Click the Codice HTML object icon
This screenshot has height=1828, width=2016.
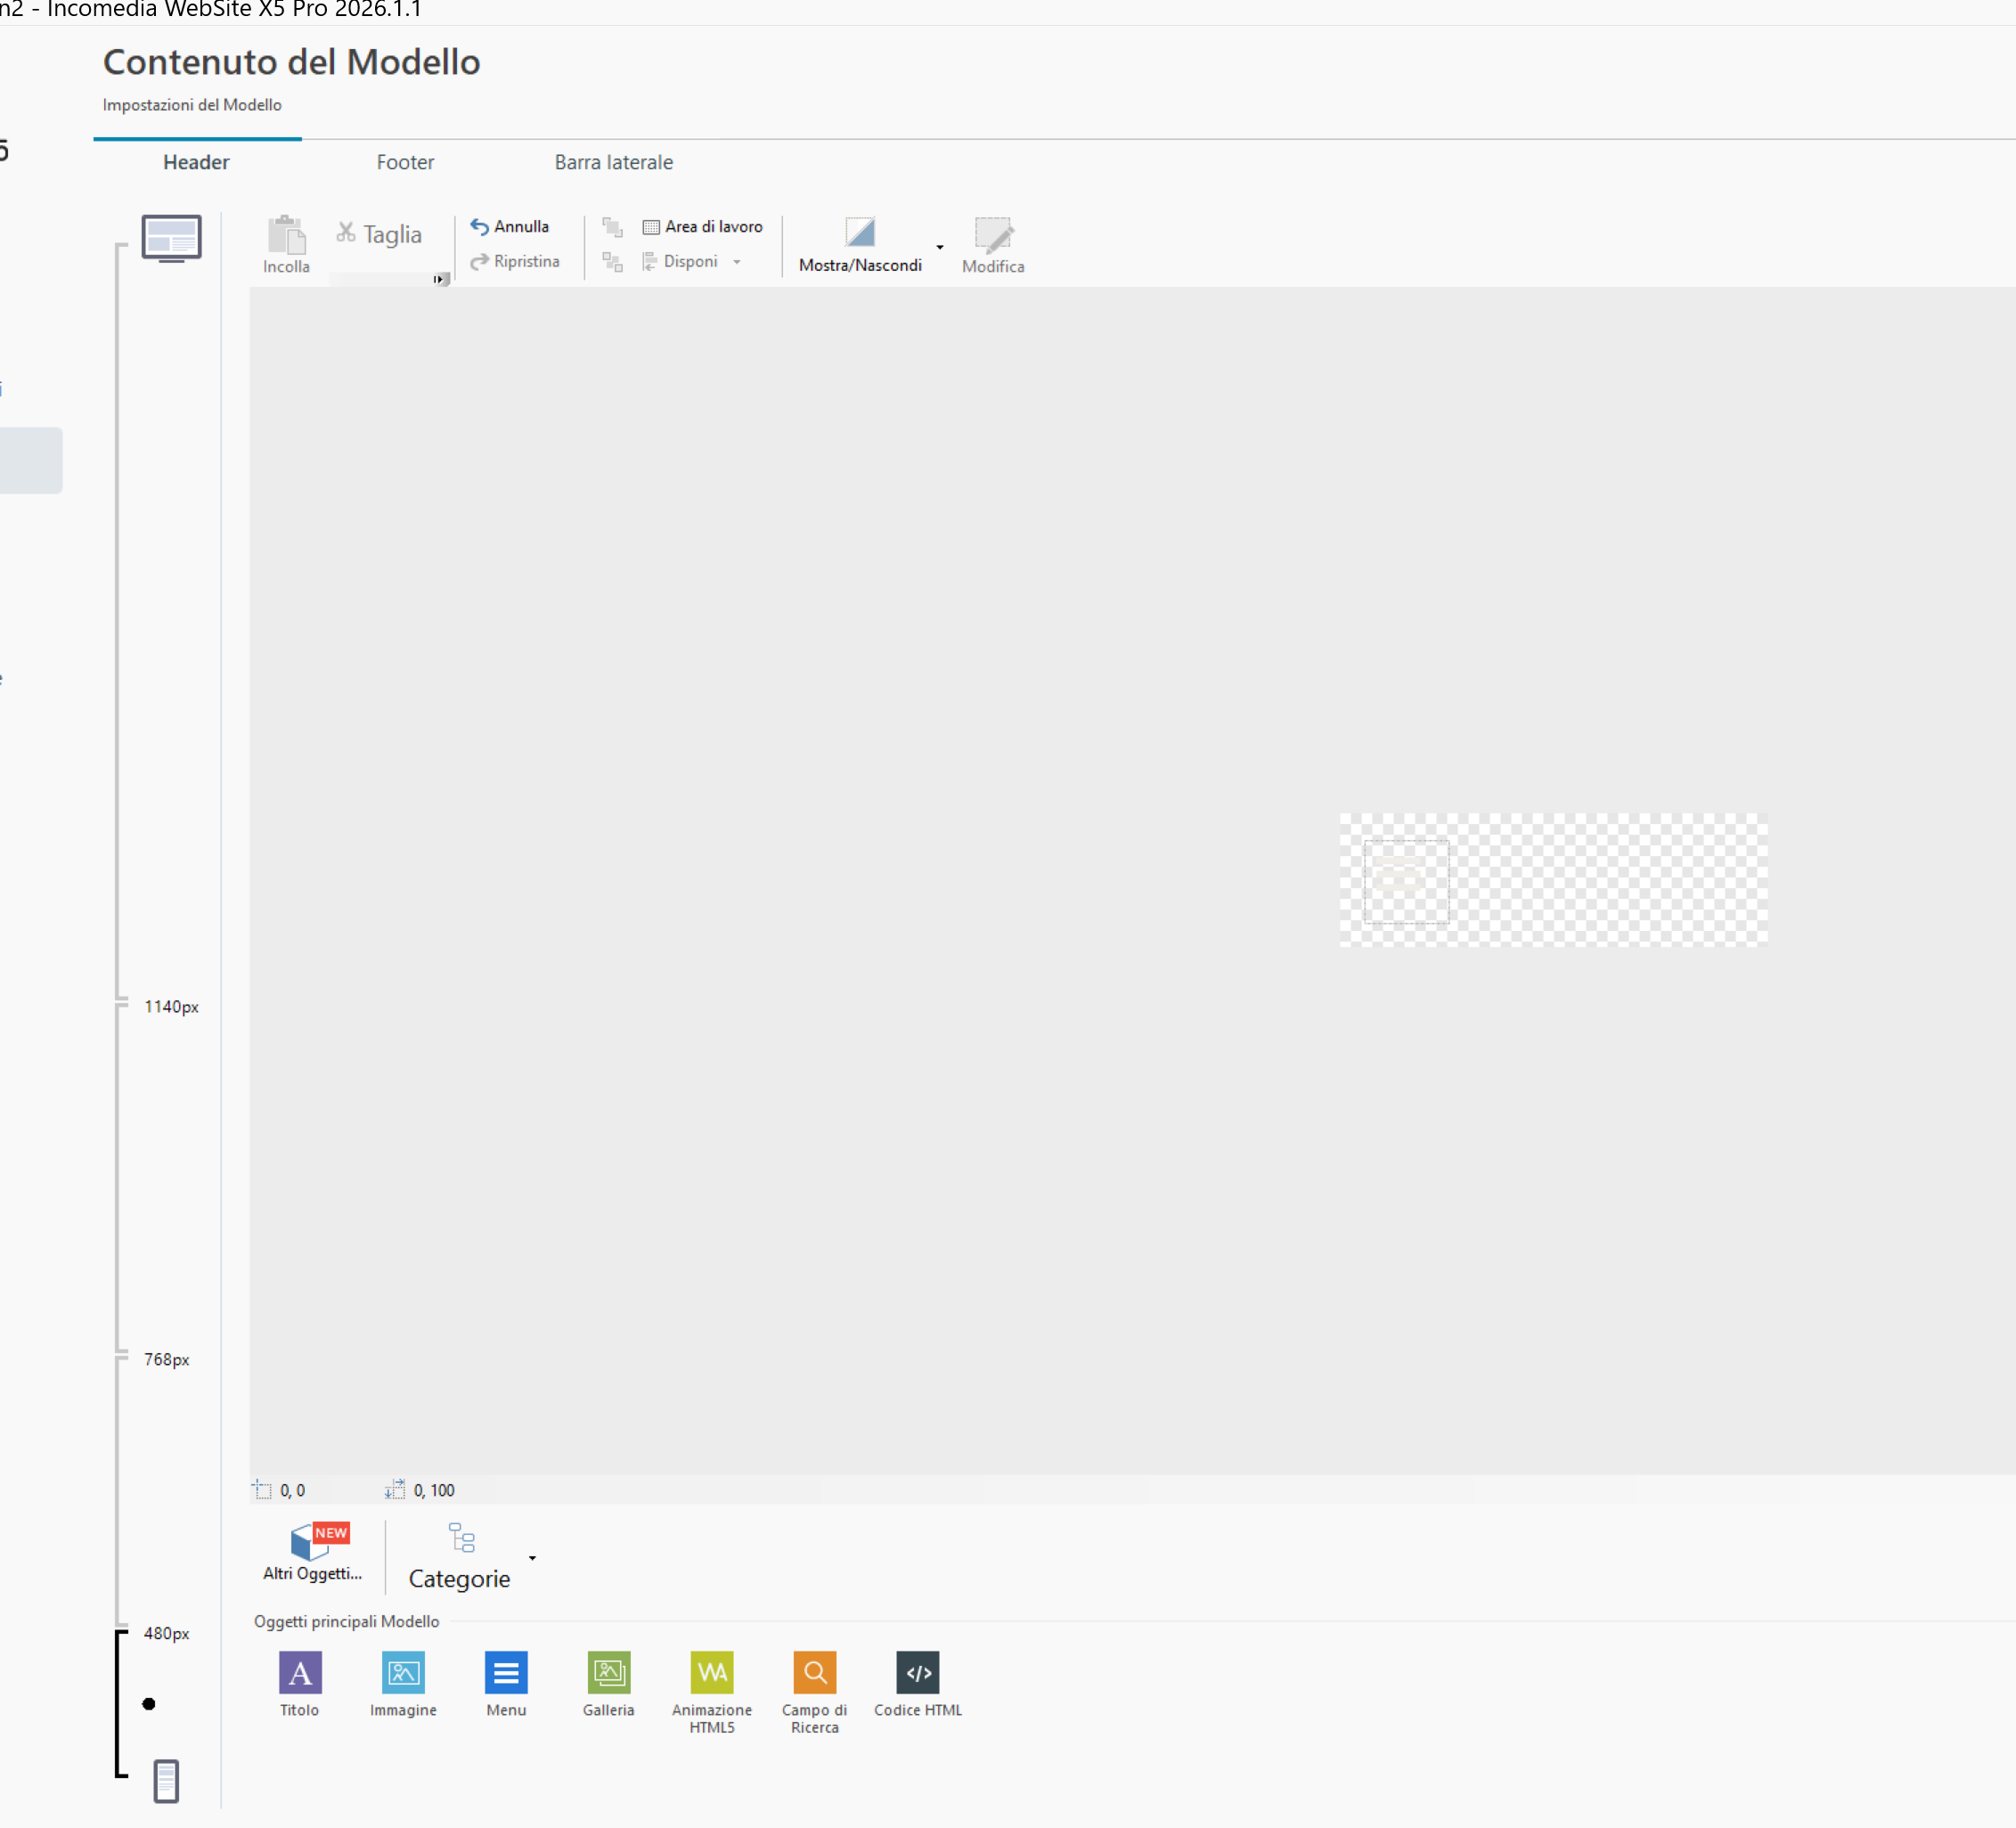[917, 1672]
